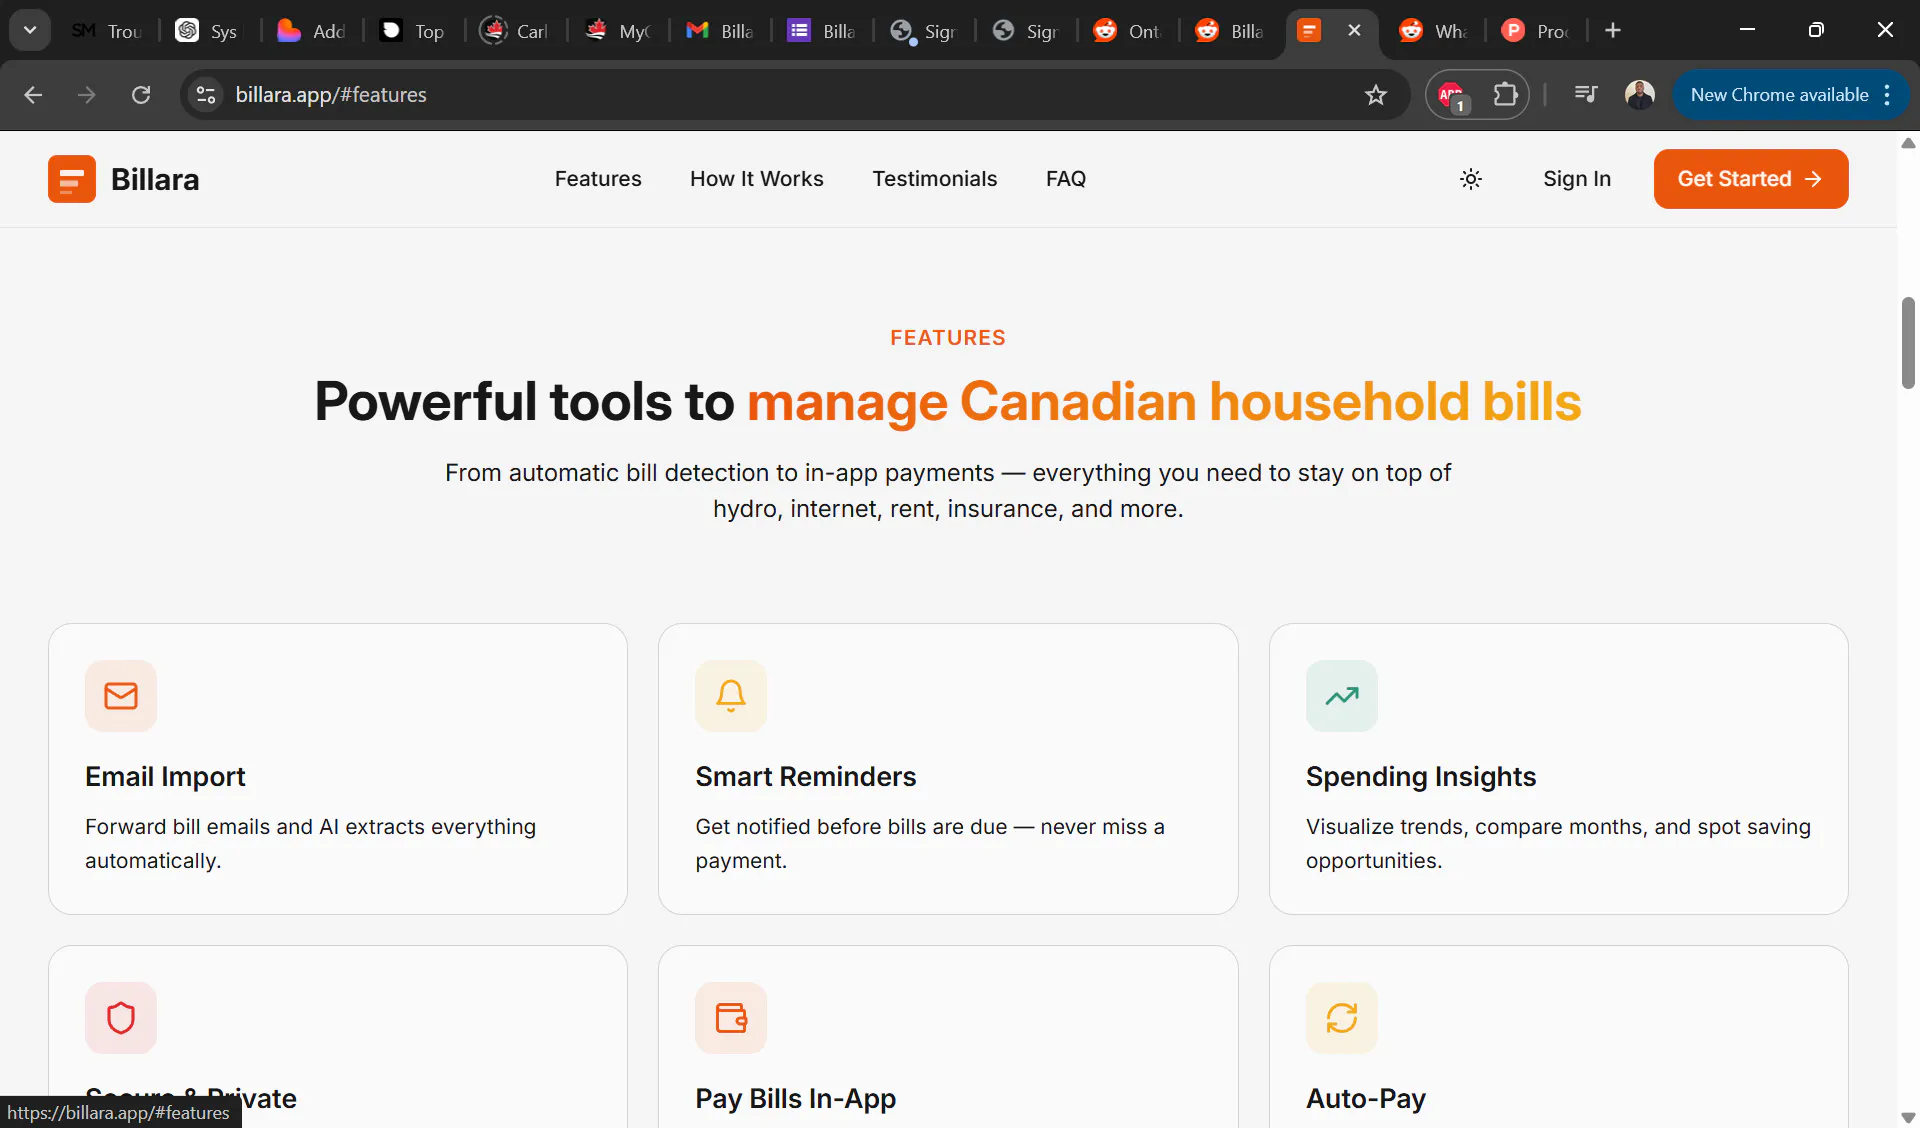This screenshot has width=1920, height=1128.
Task: Click the orange FEATURES section label
Action: pos(948,338)
